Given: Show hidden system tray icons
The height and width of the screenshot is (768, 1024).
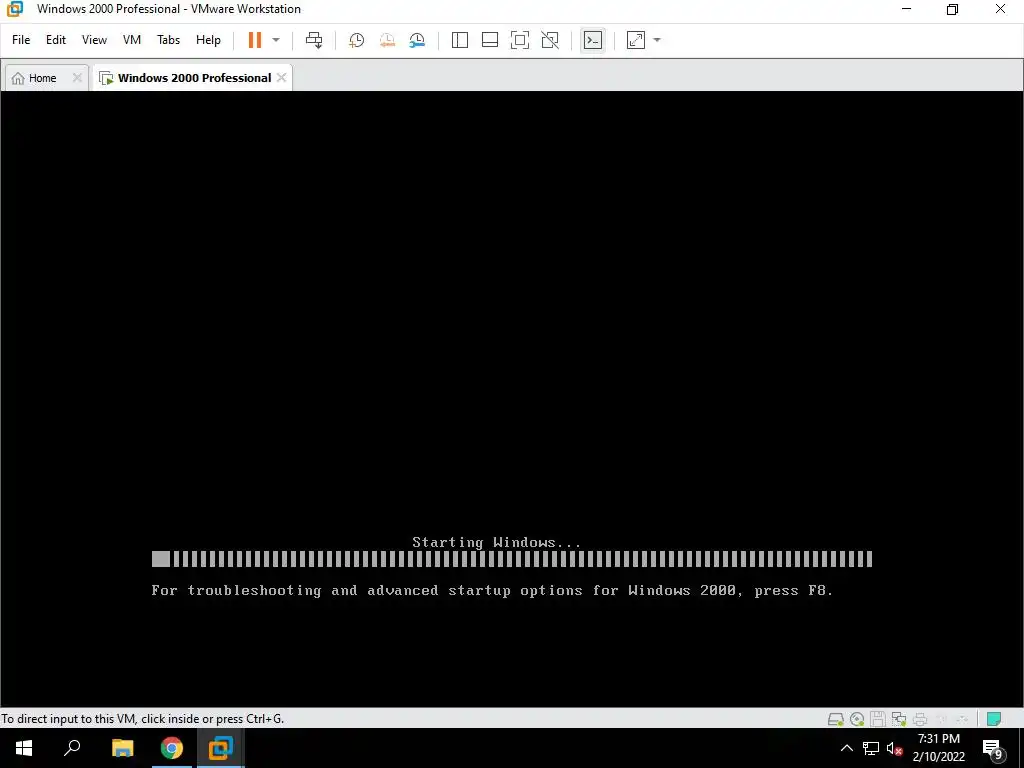Looking at the screenshot, I should (846, 748).
